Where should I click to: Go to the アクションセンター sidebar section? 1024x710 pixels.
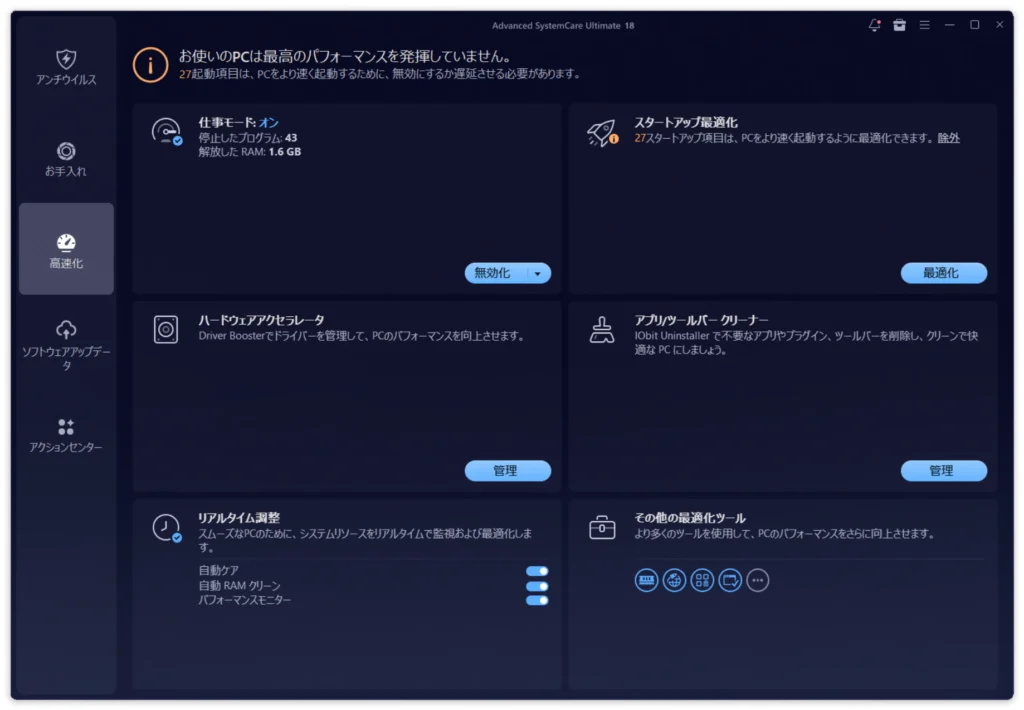(x=66, y=435)
